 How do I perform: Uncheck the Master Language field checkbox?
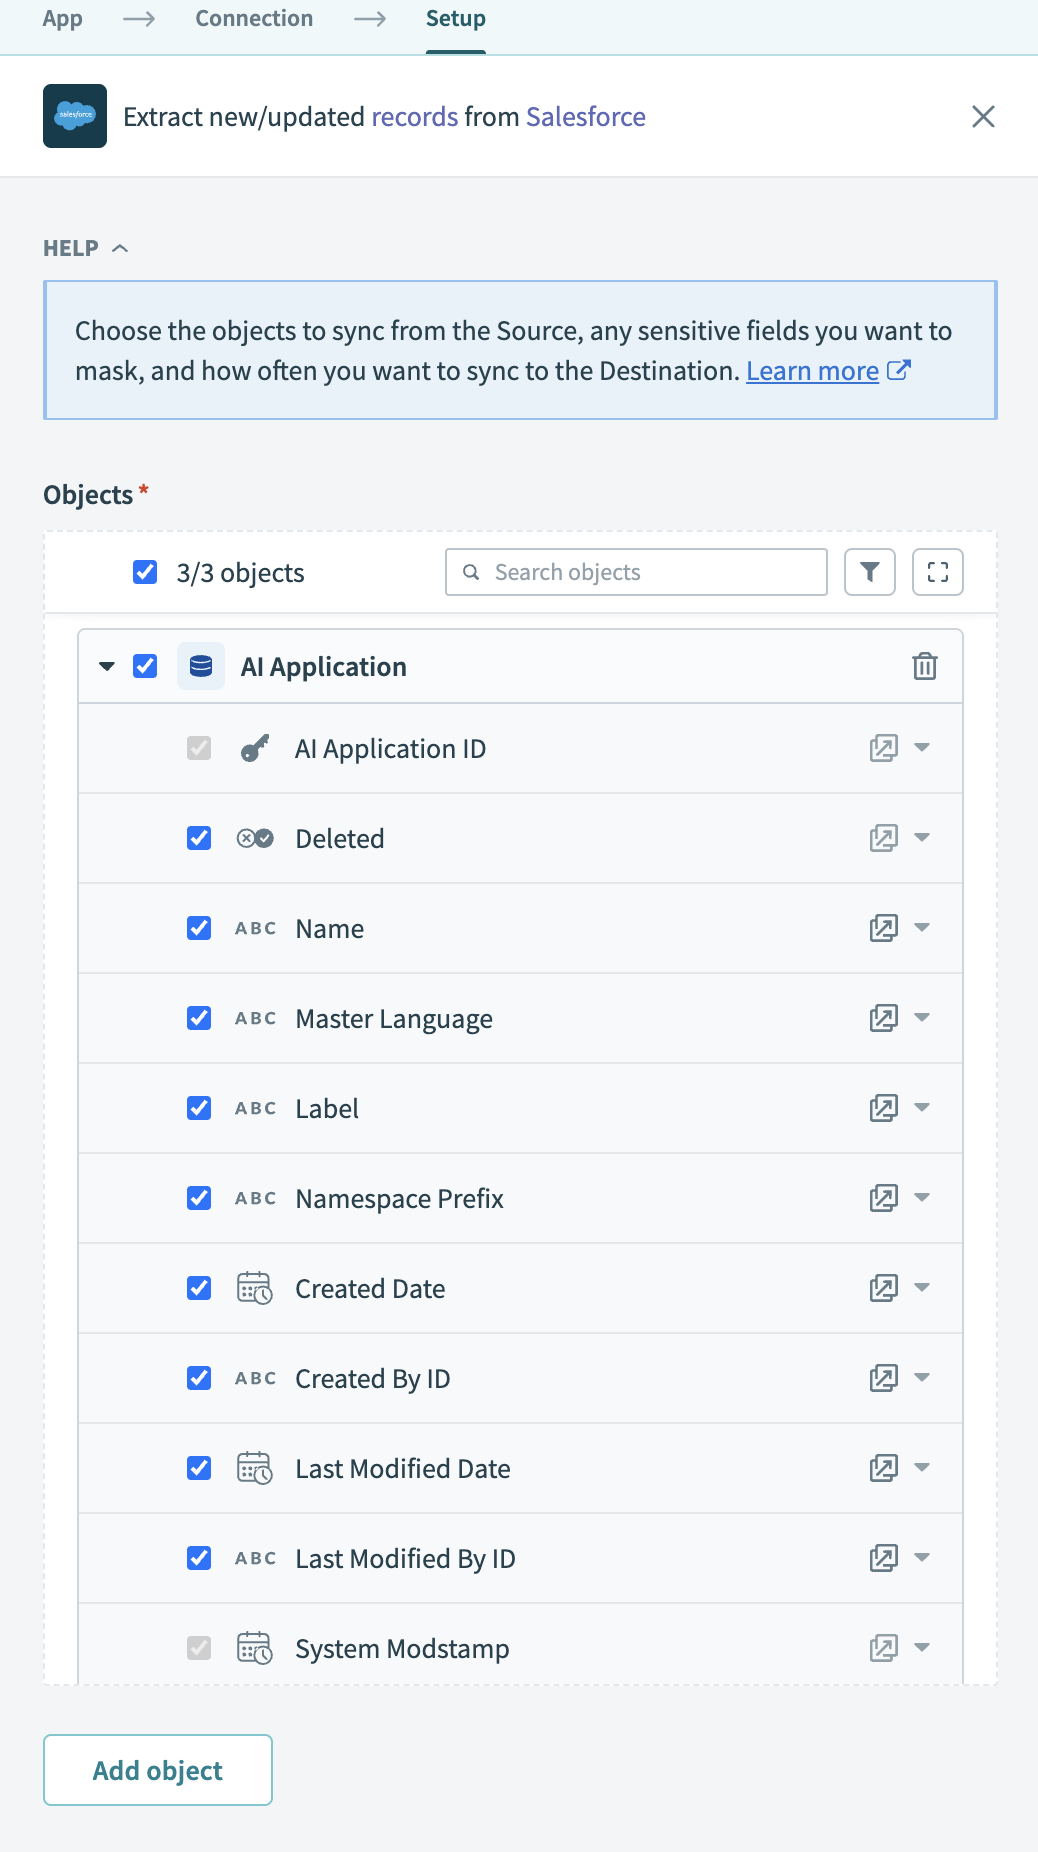(x=199, y=1018)
